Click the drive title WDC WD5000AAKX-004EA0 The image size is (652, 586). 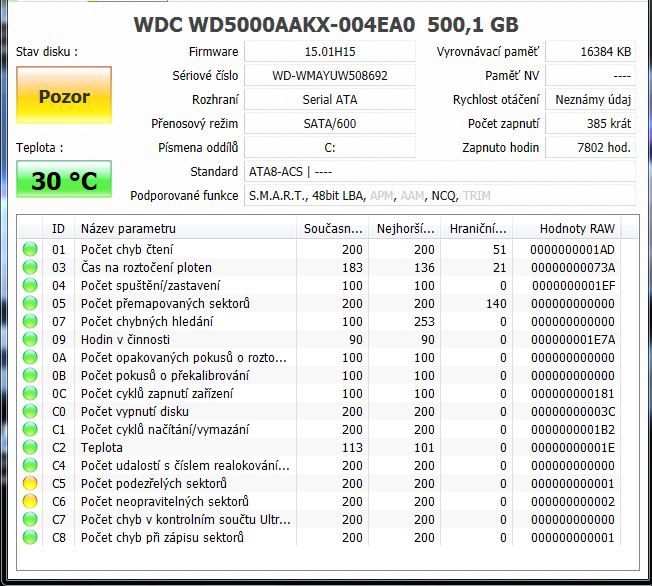274,25
